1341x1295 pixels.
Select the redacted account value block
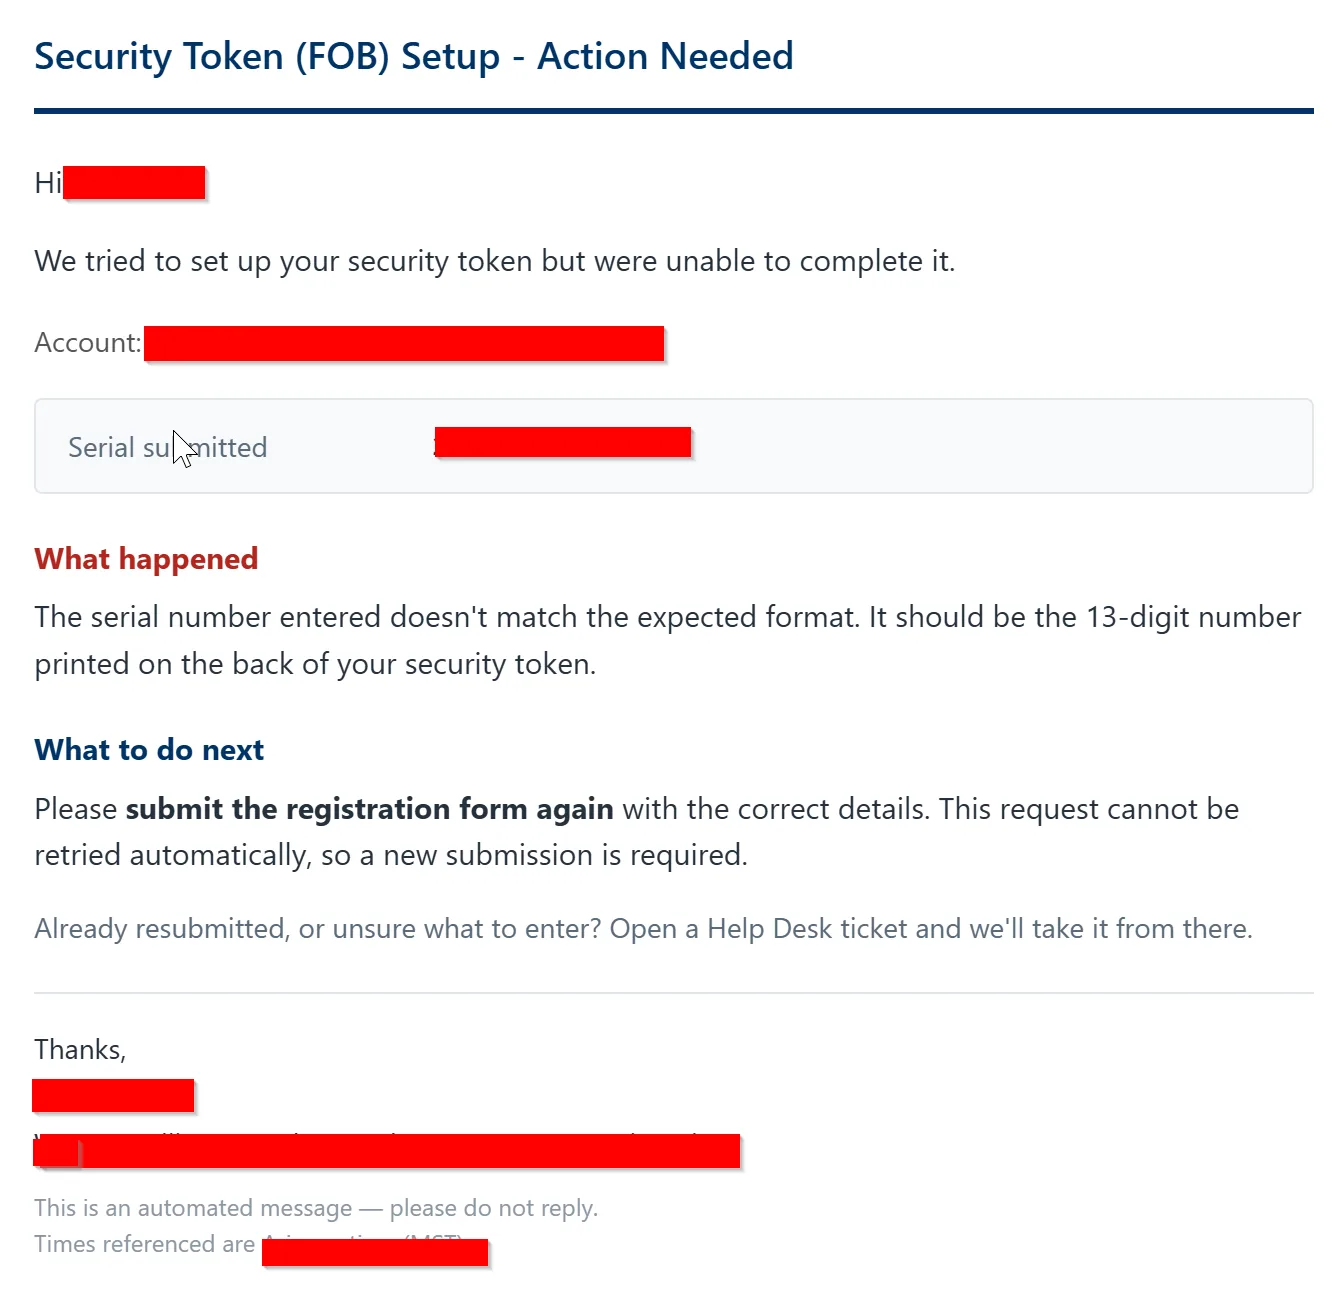(x=404, y=343)
